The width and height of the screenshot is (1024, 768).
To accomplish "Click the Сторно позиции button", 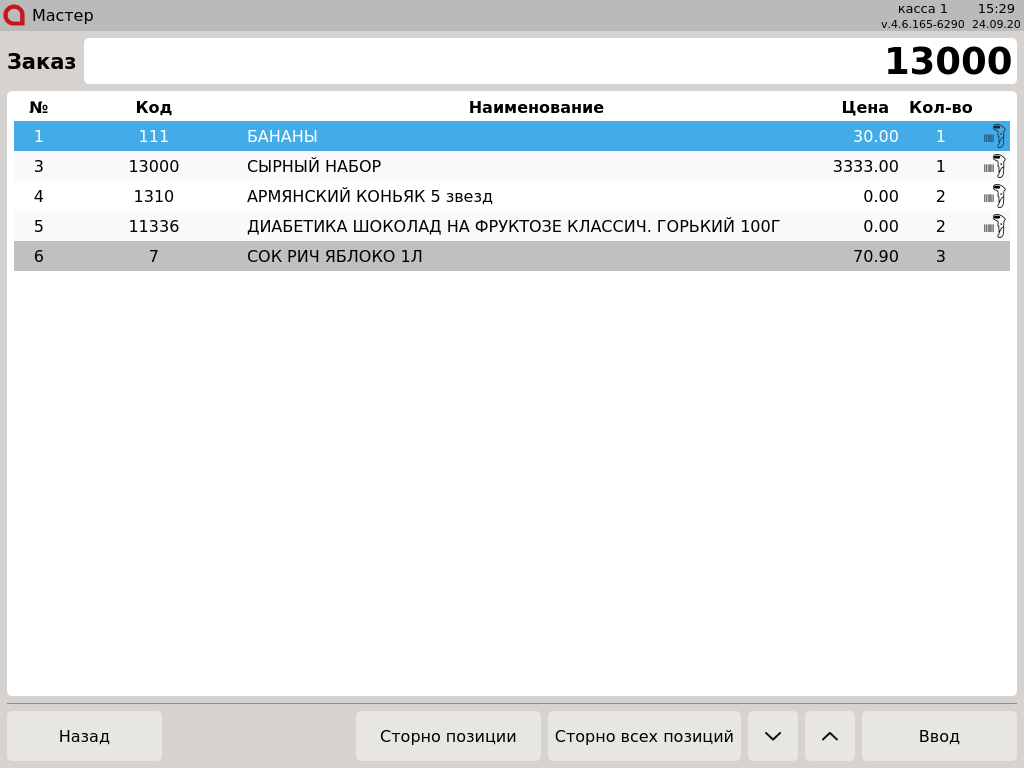I will (x=448, y=736).
